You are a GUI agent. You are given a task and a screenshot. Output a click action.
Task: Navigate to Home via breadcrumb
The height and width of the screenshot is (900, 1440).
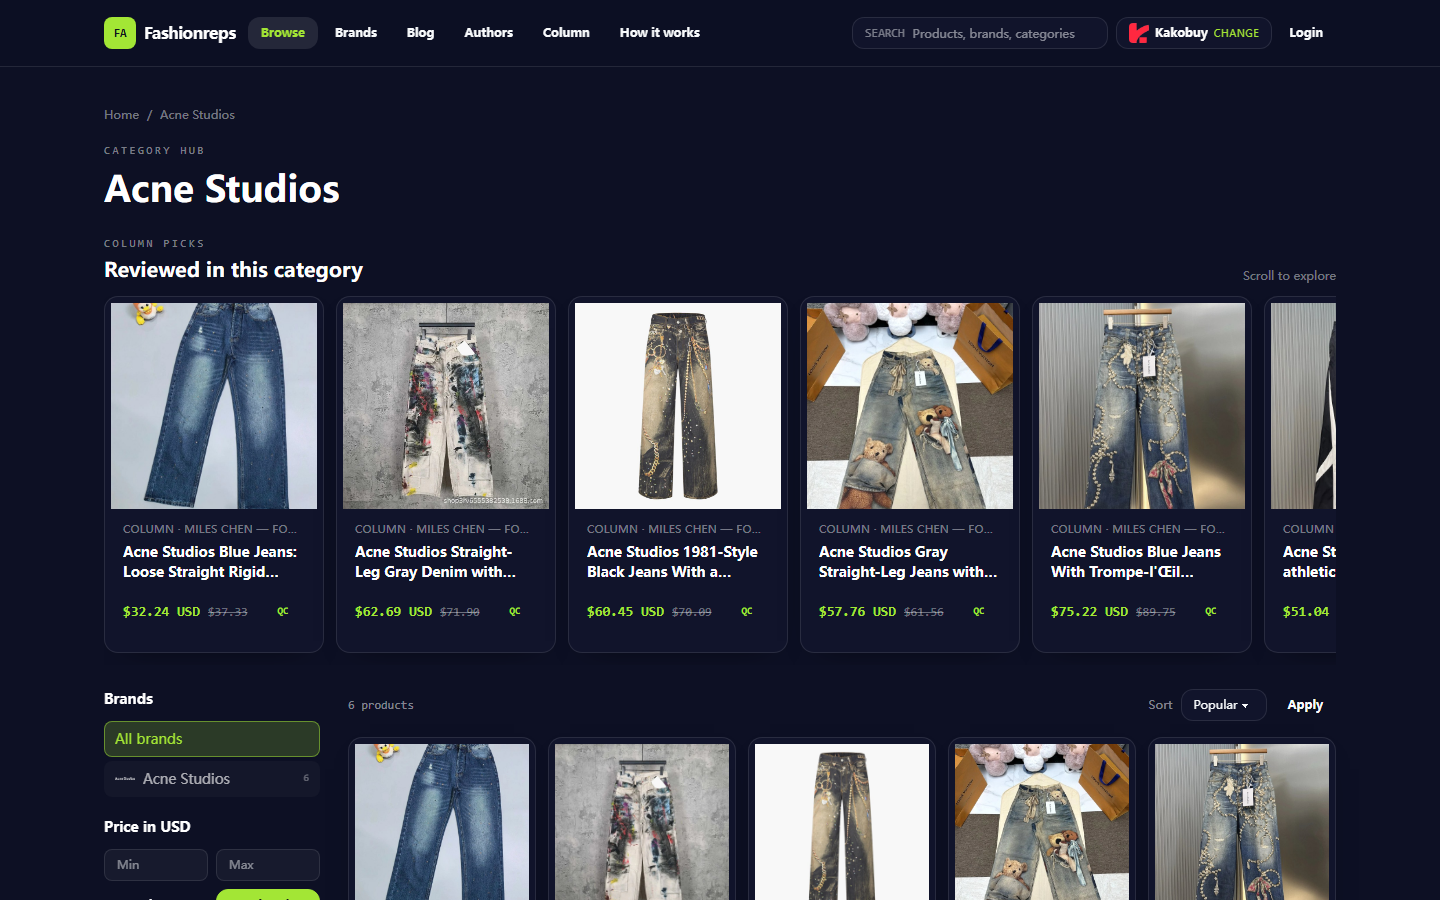[x=122, y=115]
